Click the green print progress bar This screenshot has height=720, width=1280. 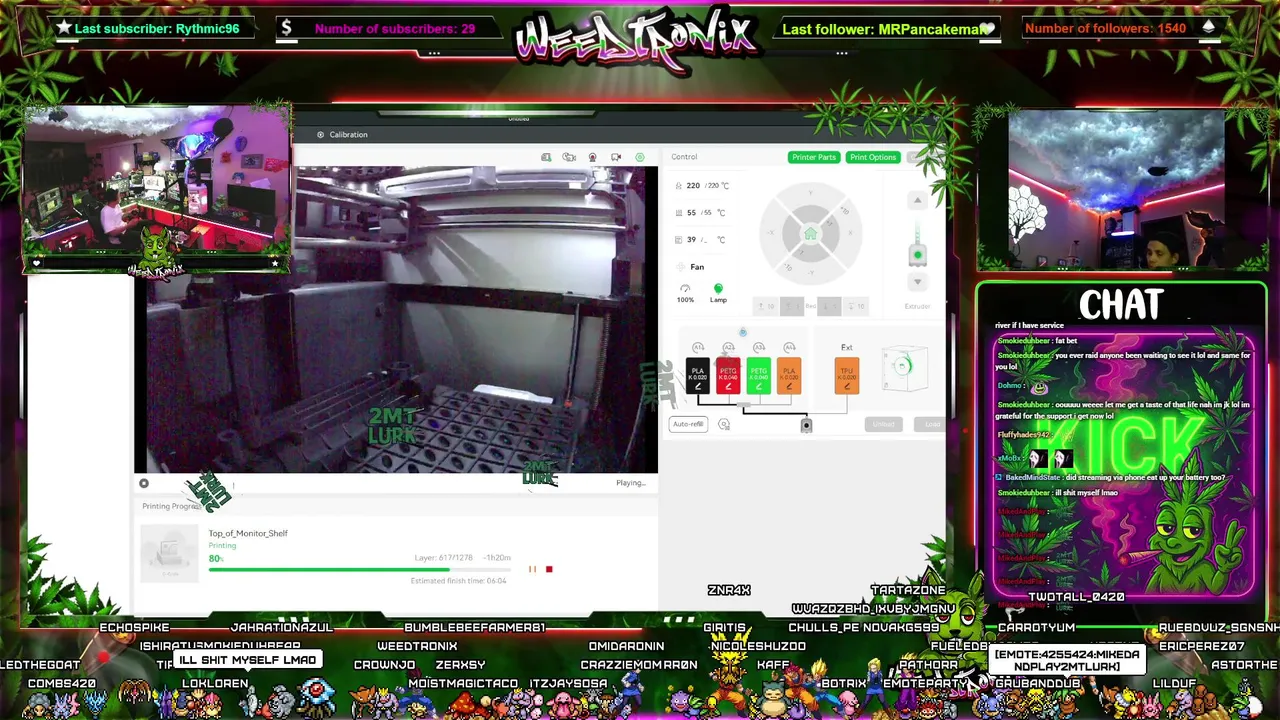360,569
